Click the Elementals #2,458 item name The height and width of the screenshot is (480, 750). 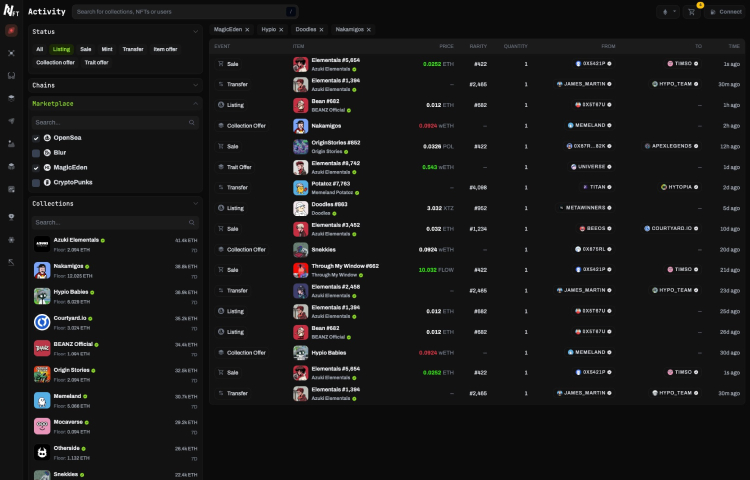336,287
